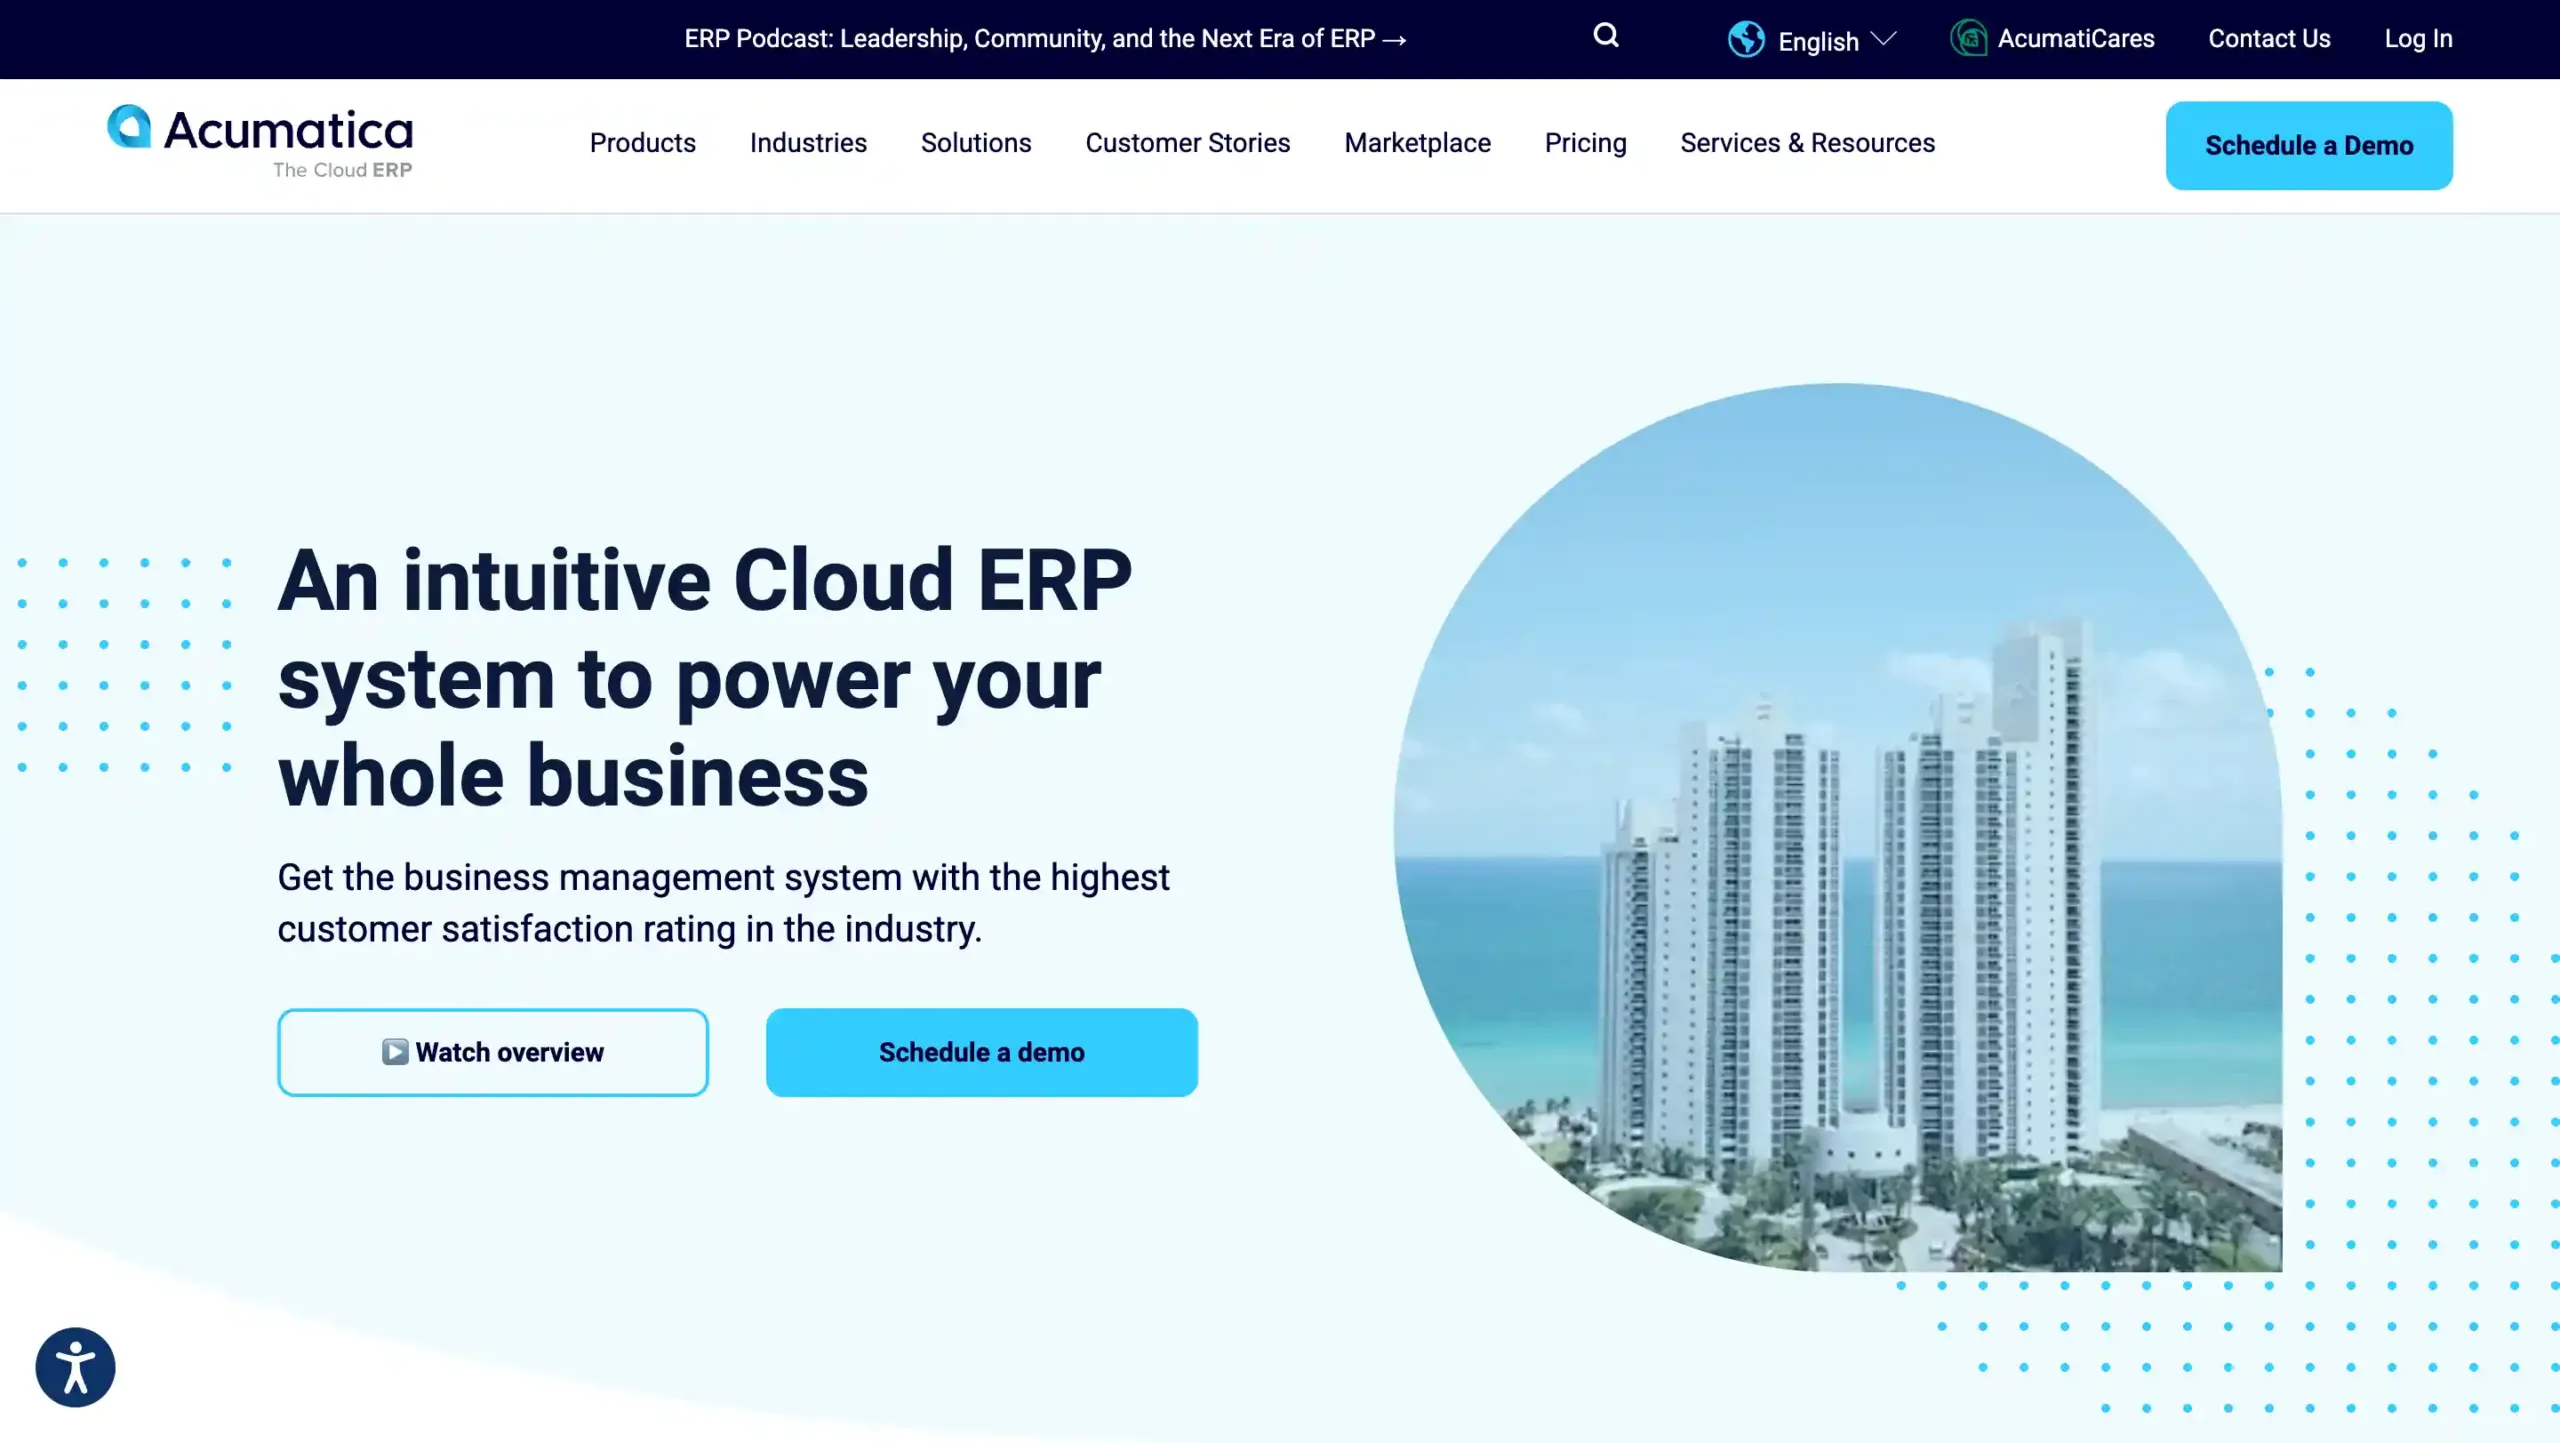2560x1443 pixels.
Task: Select the Solutions menu item
Action: coord(975,143)
